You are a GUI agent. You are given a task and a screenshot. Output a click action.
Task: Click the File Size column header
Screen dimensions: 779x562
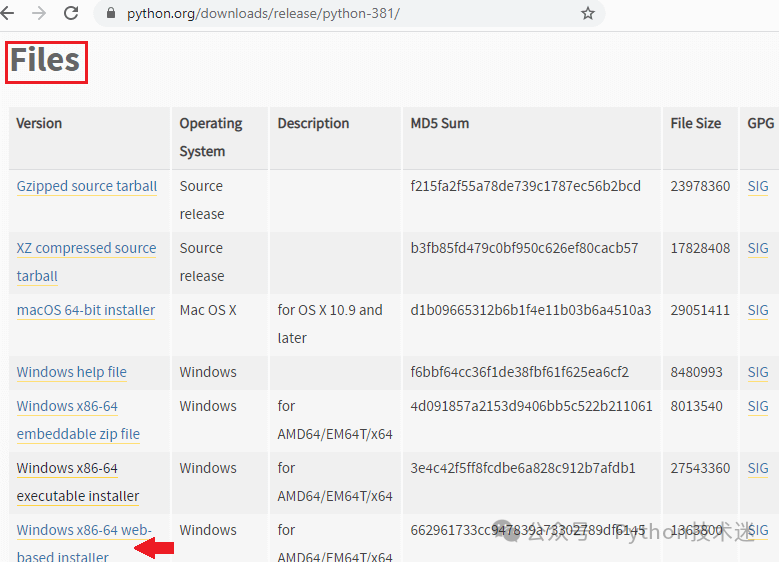696,123
